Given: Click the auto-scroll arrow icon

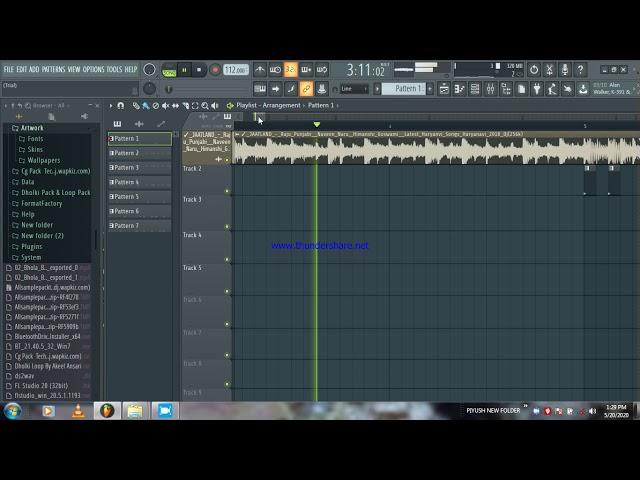Looking at the screenshot, I should coord(275,89).
